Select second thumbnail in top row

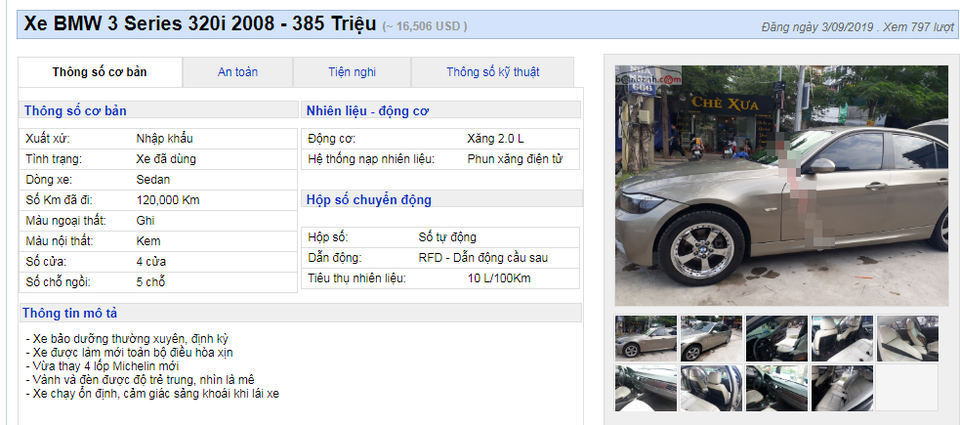(711, 339)
